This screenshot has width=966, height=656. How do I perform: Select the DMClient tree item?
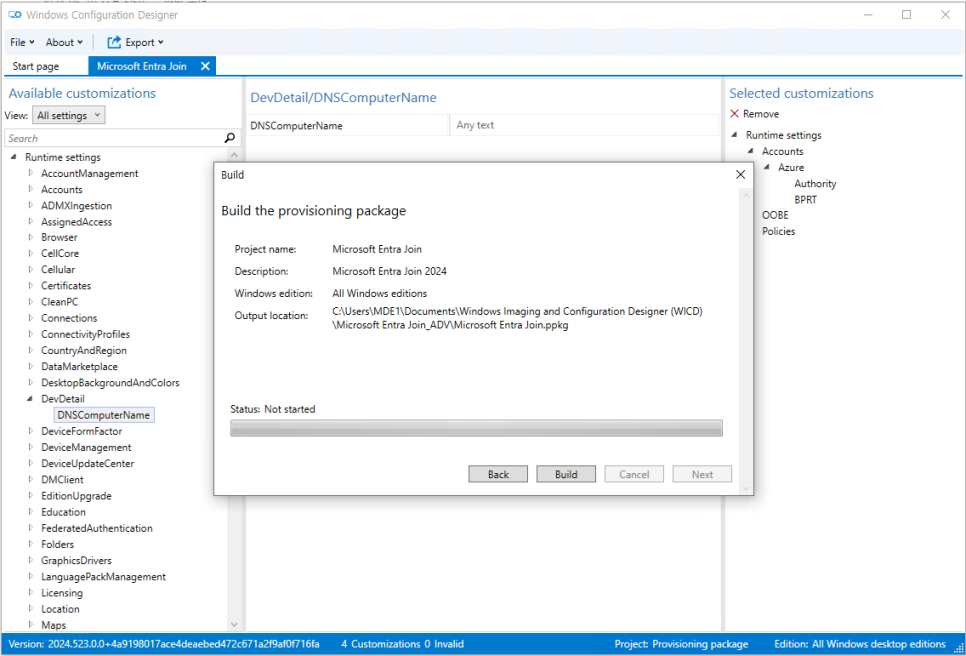point(62,479)
